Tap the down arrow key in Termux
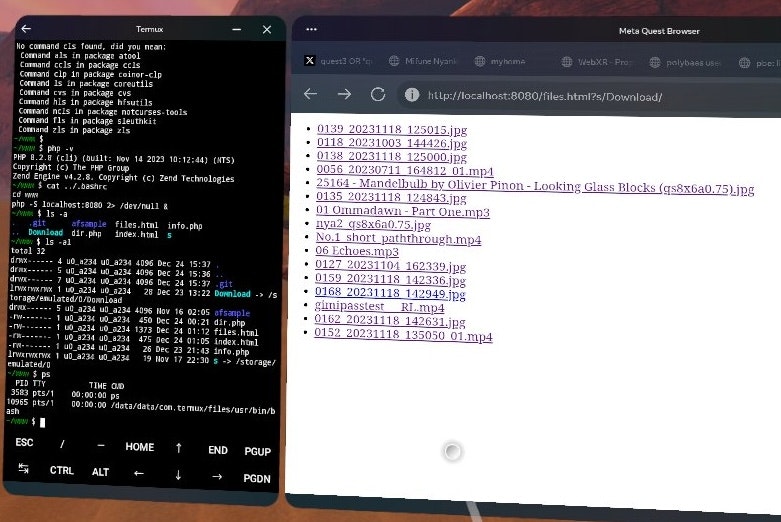This screenshot has width=781, height=522. pyautogui.click(x=178, y=475)
